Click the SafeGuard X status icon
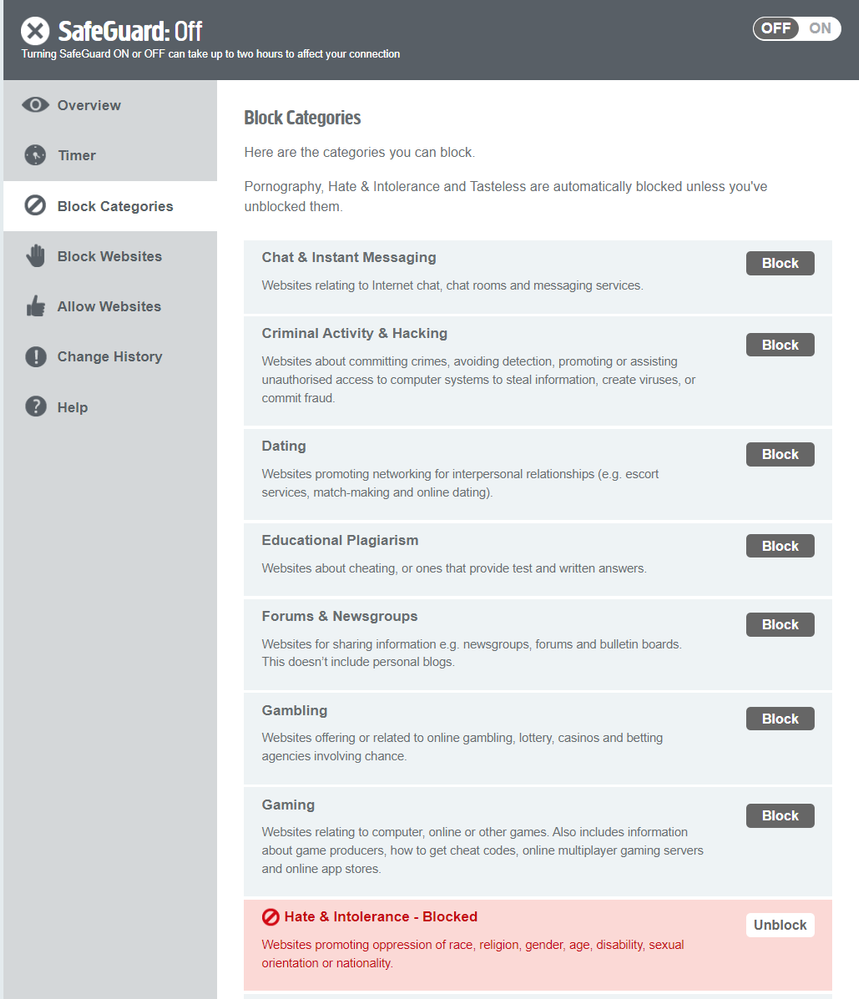859x999 pixels. tap(35, 31)
